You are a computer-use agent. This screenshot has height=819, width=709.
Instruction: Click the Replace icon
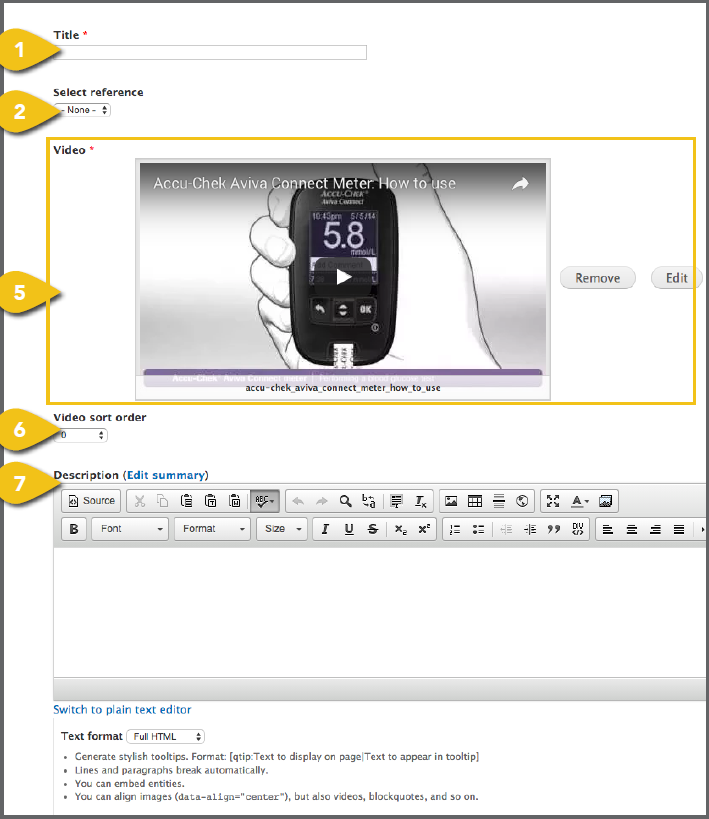point(369,501)
